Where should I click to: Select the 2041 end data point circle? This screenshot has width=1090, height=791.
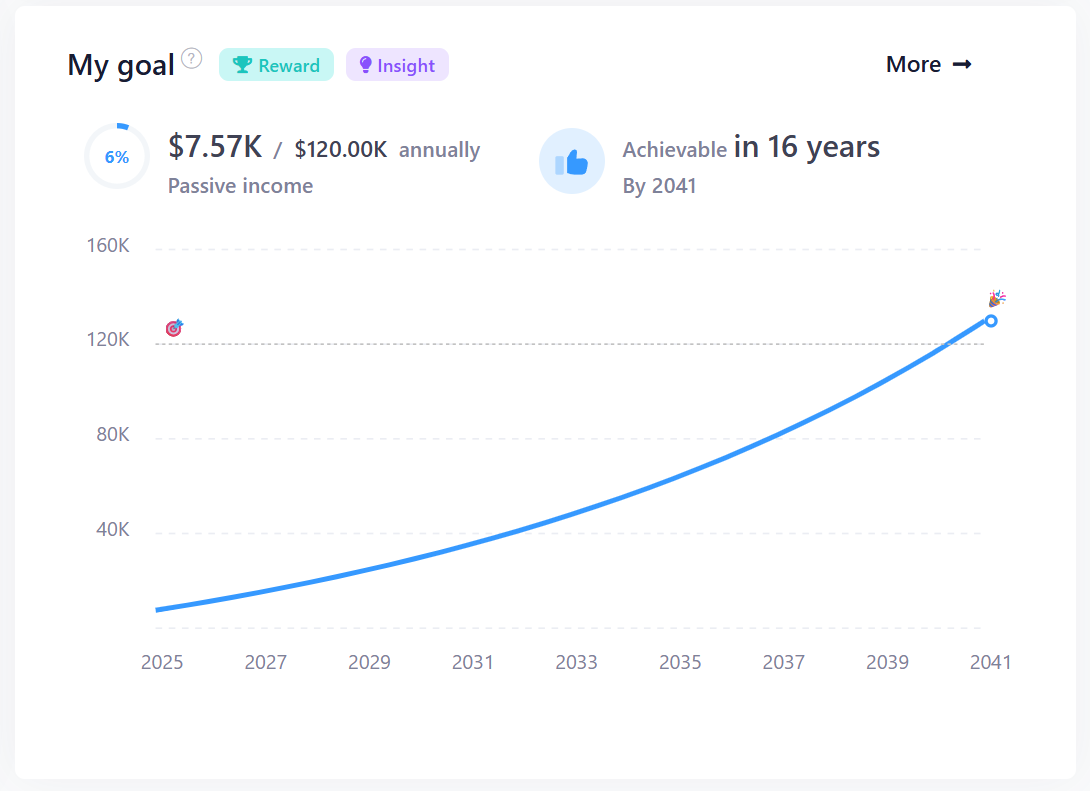coord(990,321)
